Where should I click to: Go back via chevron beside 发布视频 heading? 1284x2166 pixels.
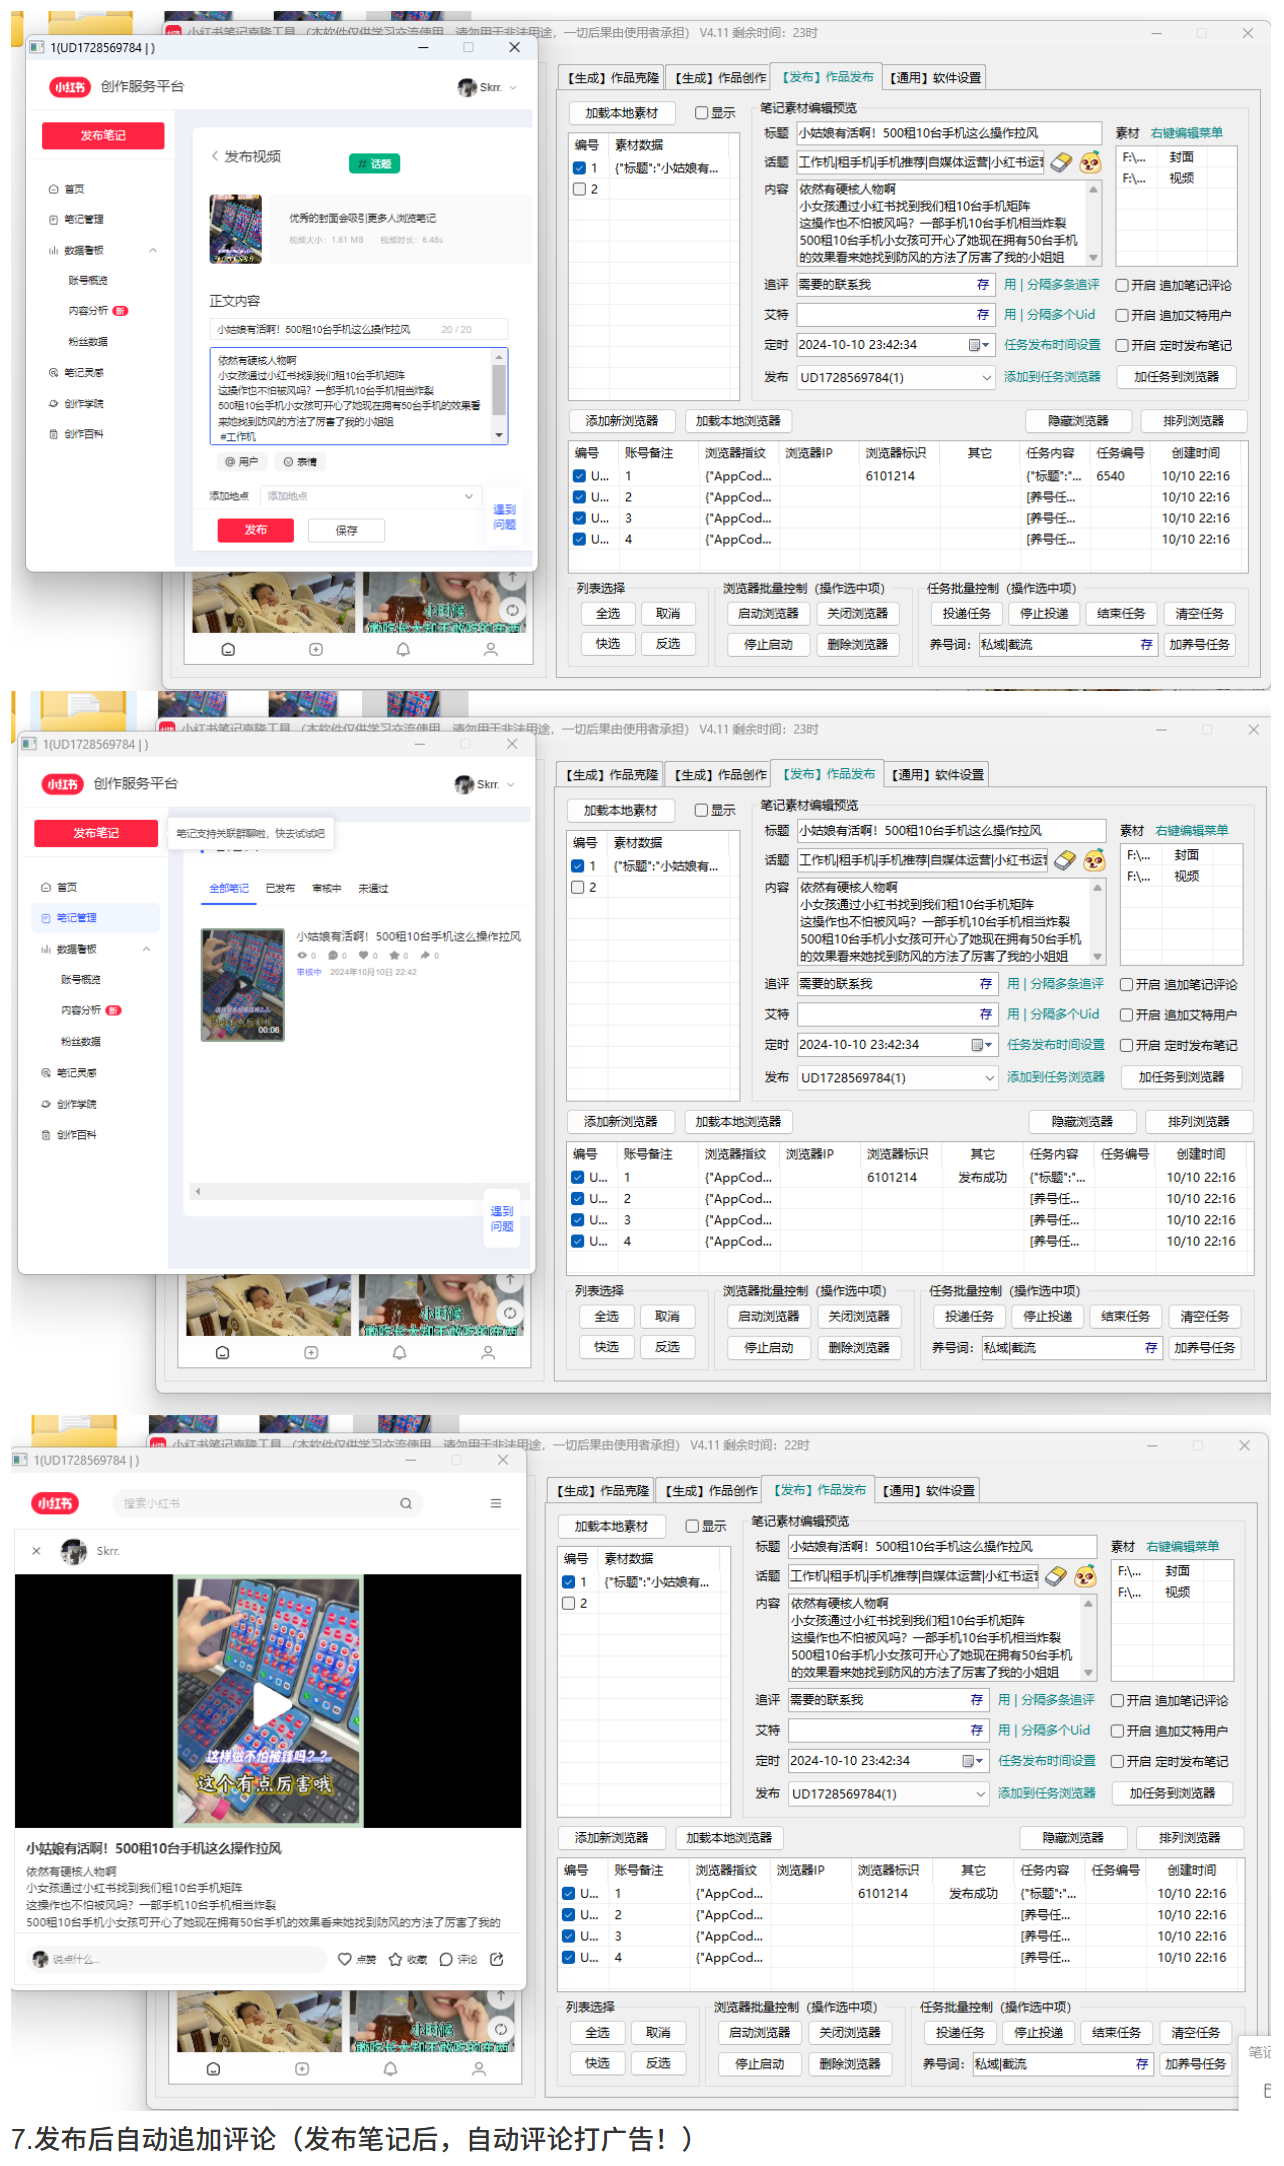coord(214,156)
